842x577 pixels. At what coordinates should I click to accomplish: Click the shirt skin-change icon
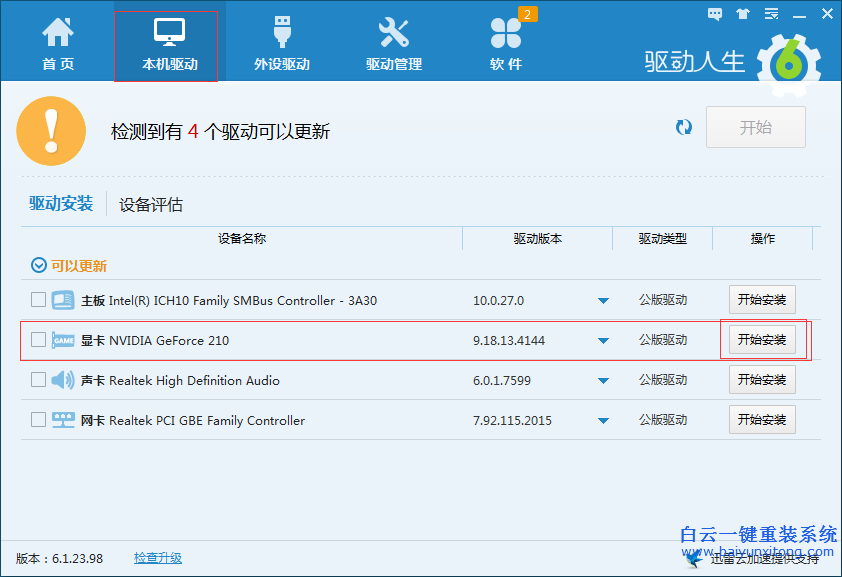[742, 13]
